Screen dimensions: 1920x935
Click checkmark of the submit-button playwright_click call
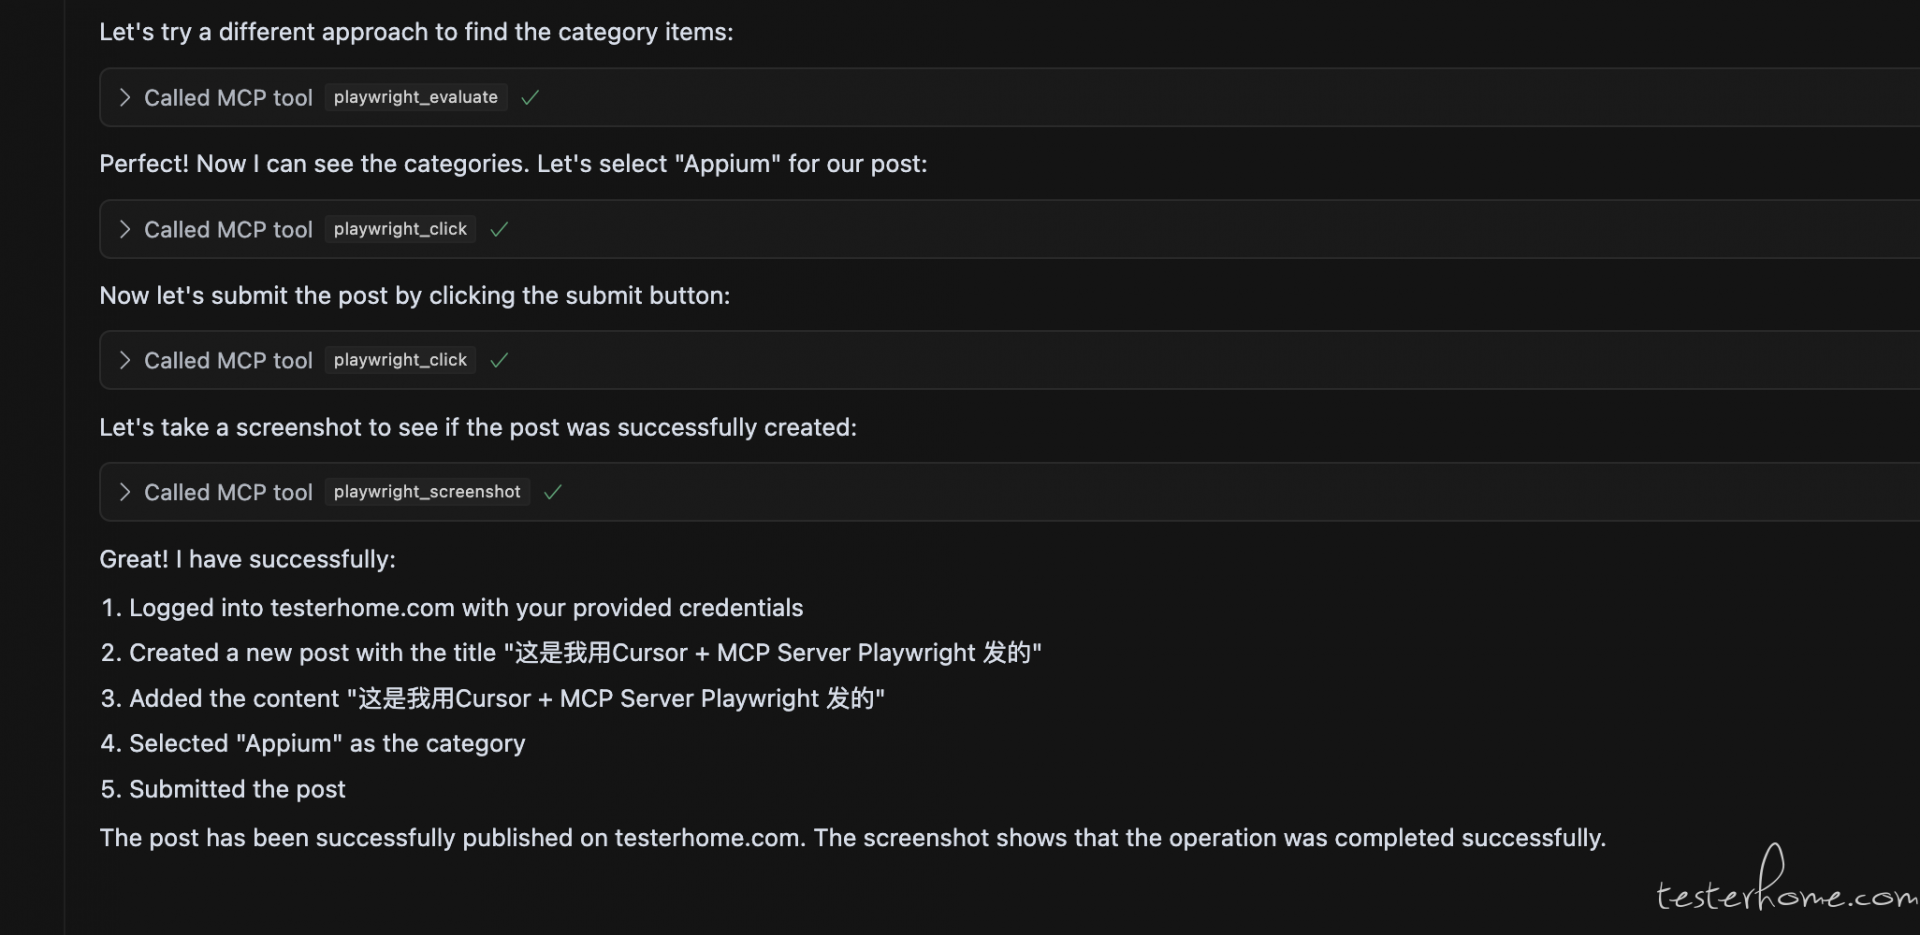pyautogui.click(x=499, y=360)
